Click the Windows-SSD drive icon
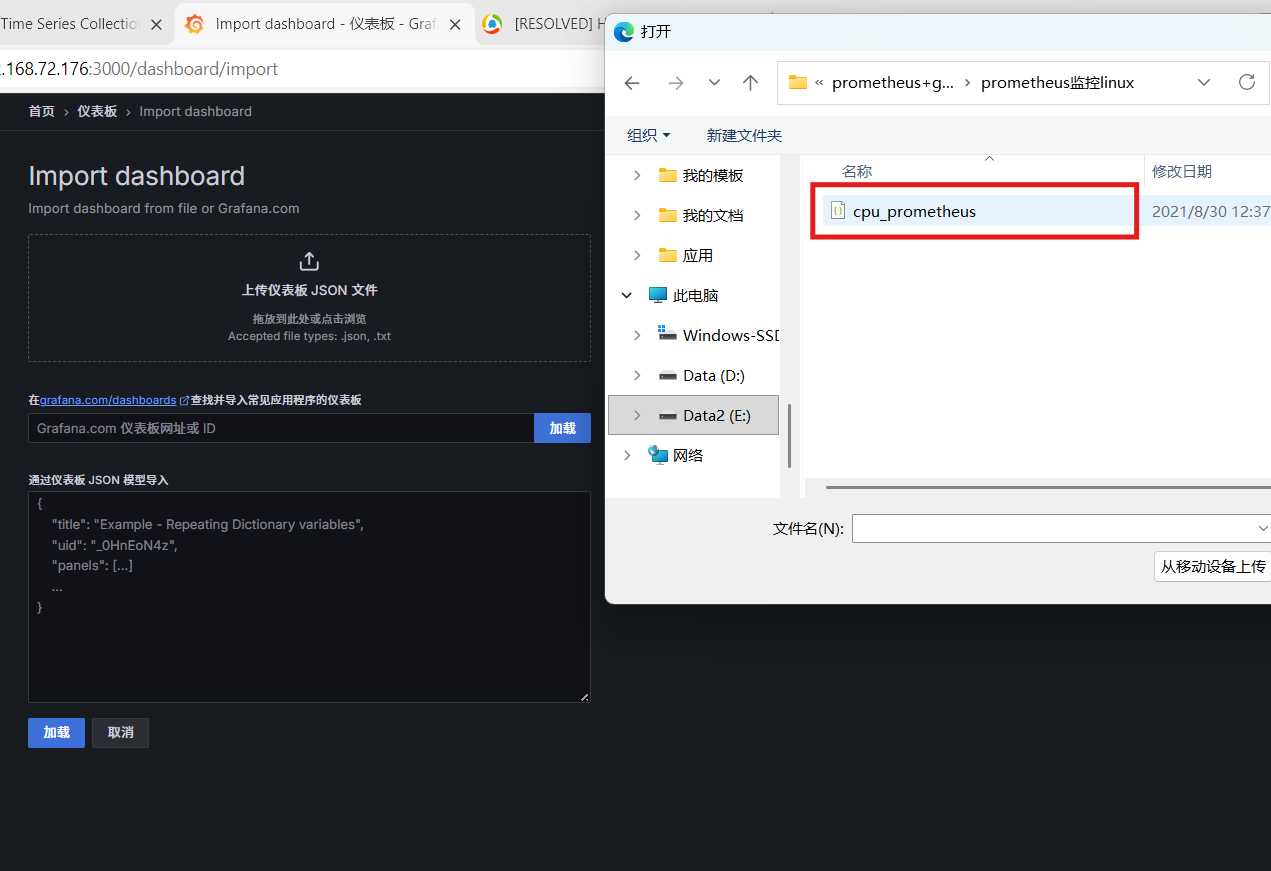Image resolution: width=1271 pixels, height=871 pixels. (667, 335)
